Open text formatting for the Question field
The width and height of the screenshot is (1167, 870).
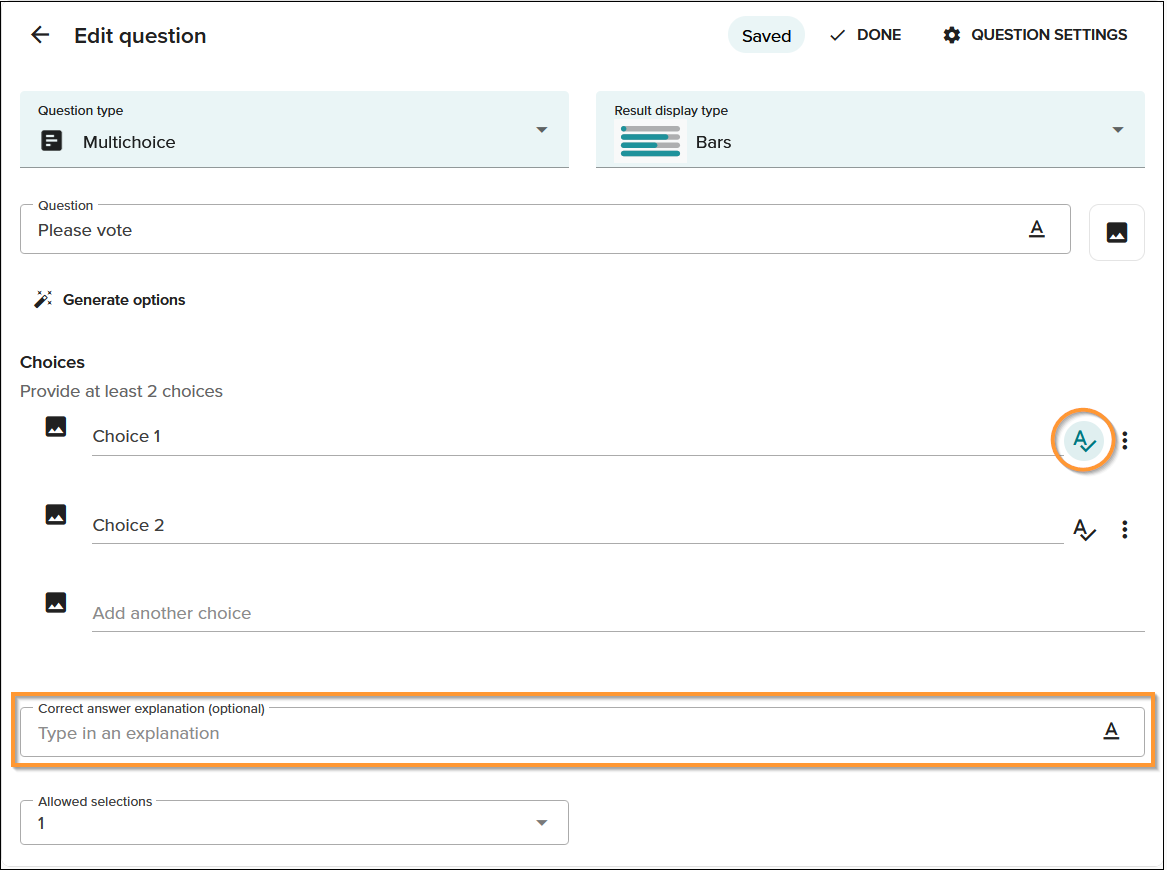pos(1036,229)
